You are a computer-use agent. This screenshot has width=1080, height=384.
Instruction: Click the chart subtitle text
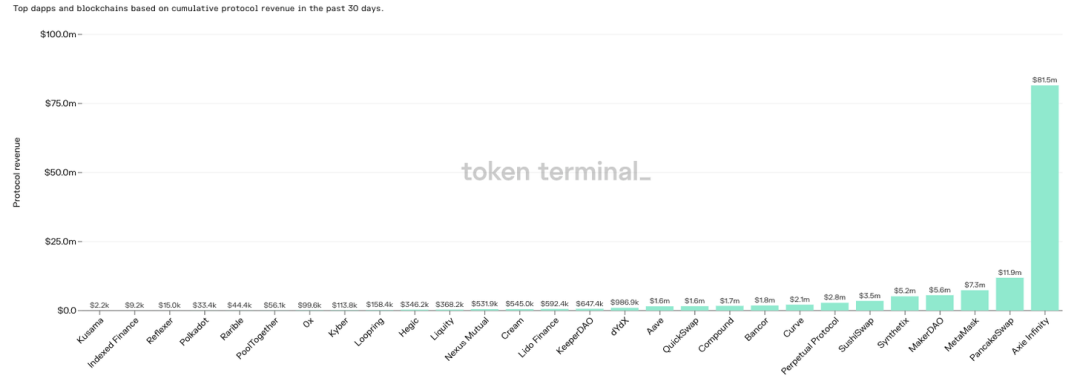tap(192, 10)
